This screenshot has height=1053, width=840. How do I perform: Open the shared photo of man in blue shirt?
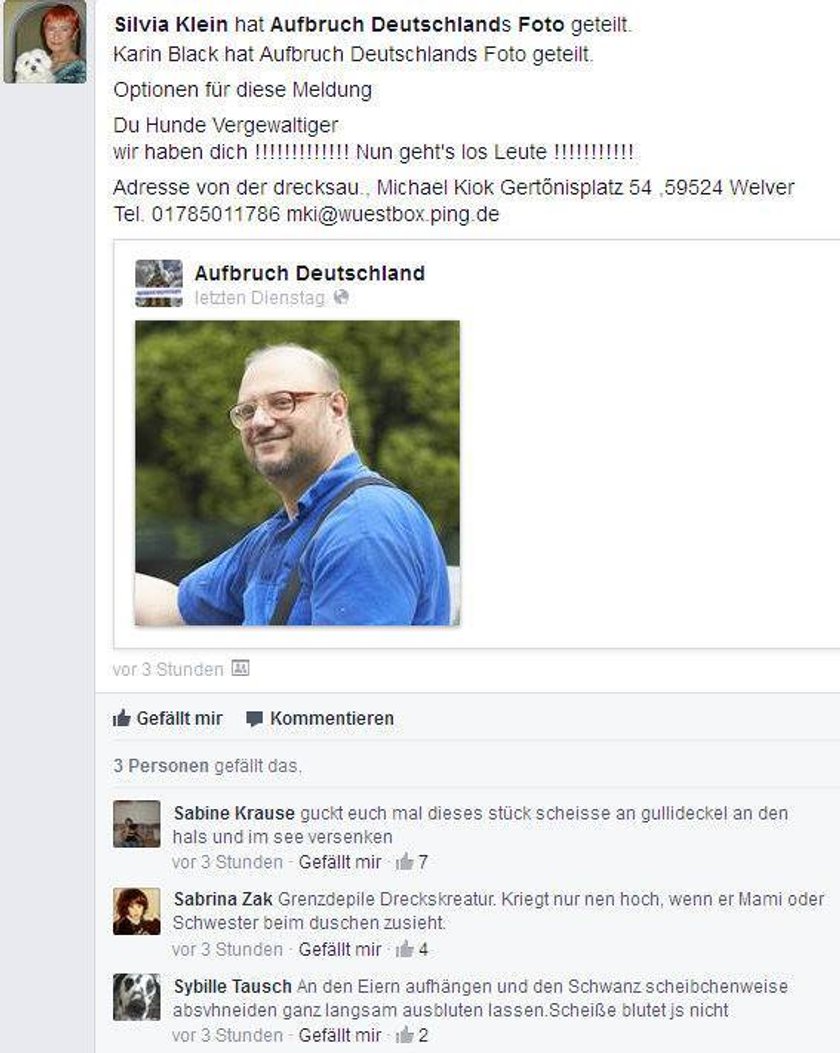pos(297,473)
